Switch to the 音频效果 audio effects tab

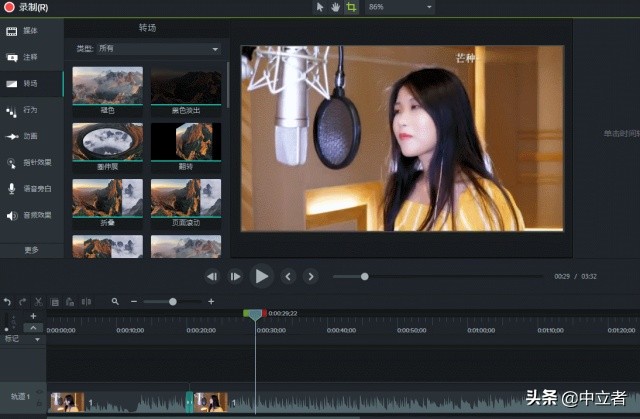tap(30, 215)
